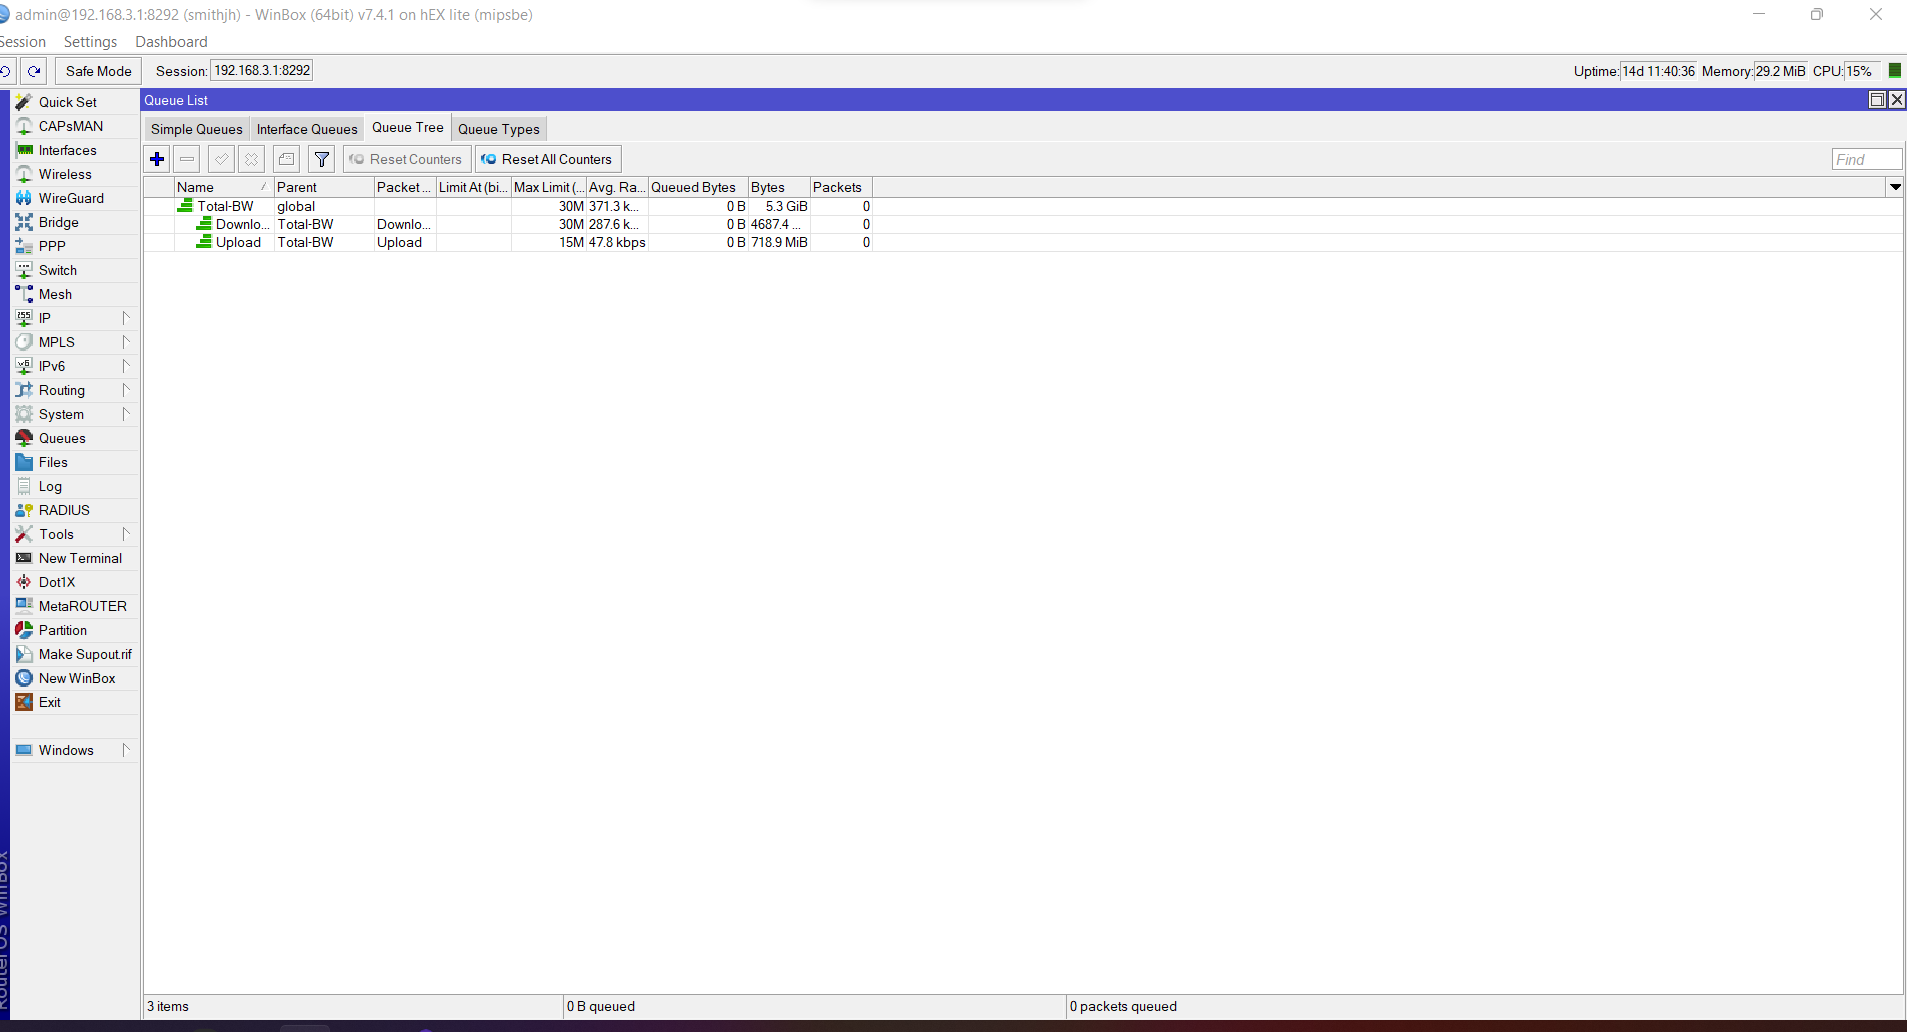Sort by the Parent column header
Image resolution: width=1907 pixels, height=1032 pixels.
[324, 187]
